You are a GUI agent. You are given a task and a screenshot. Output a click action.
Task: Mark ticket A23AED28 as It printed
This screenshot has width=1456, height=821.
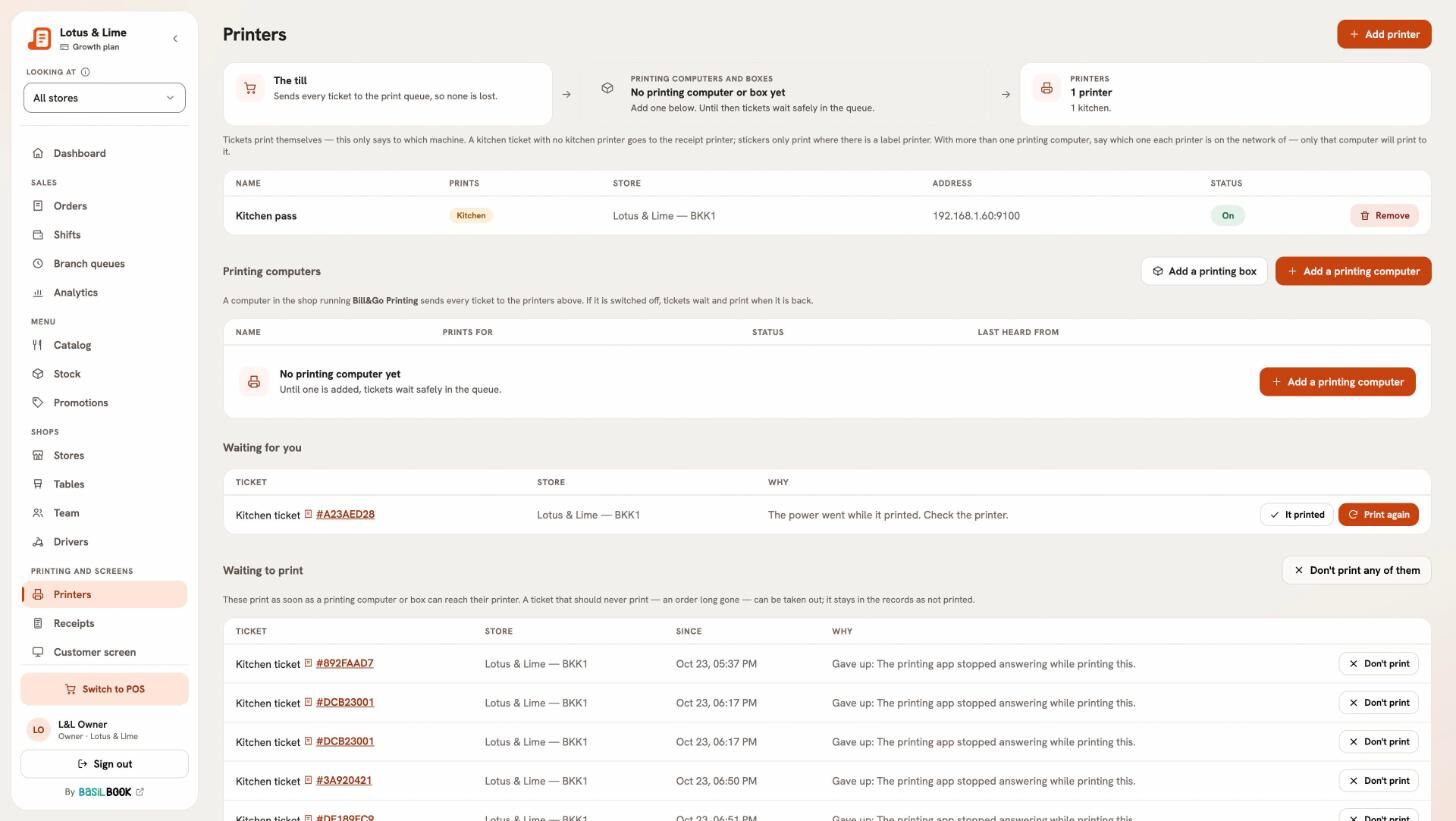(1297, 515)
